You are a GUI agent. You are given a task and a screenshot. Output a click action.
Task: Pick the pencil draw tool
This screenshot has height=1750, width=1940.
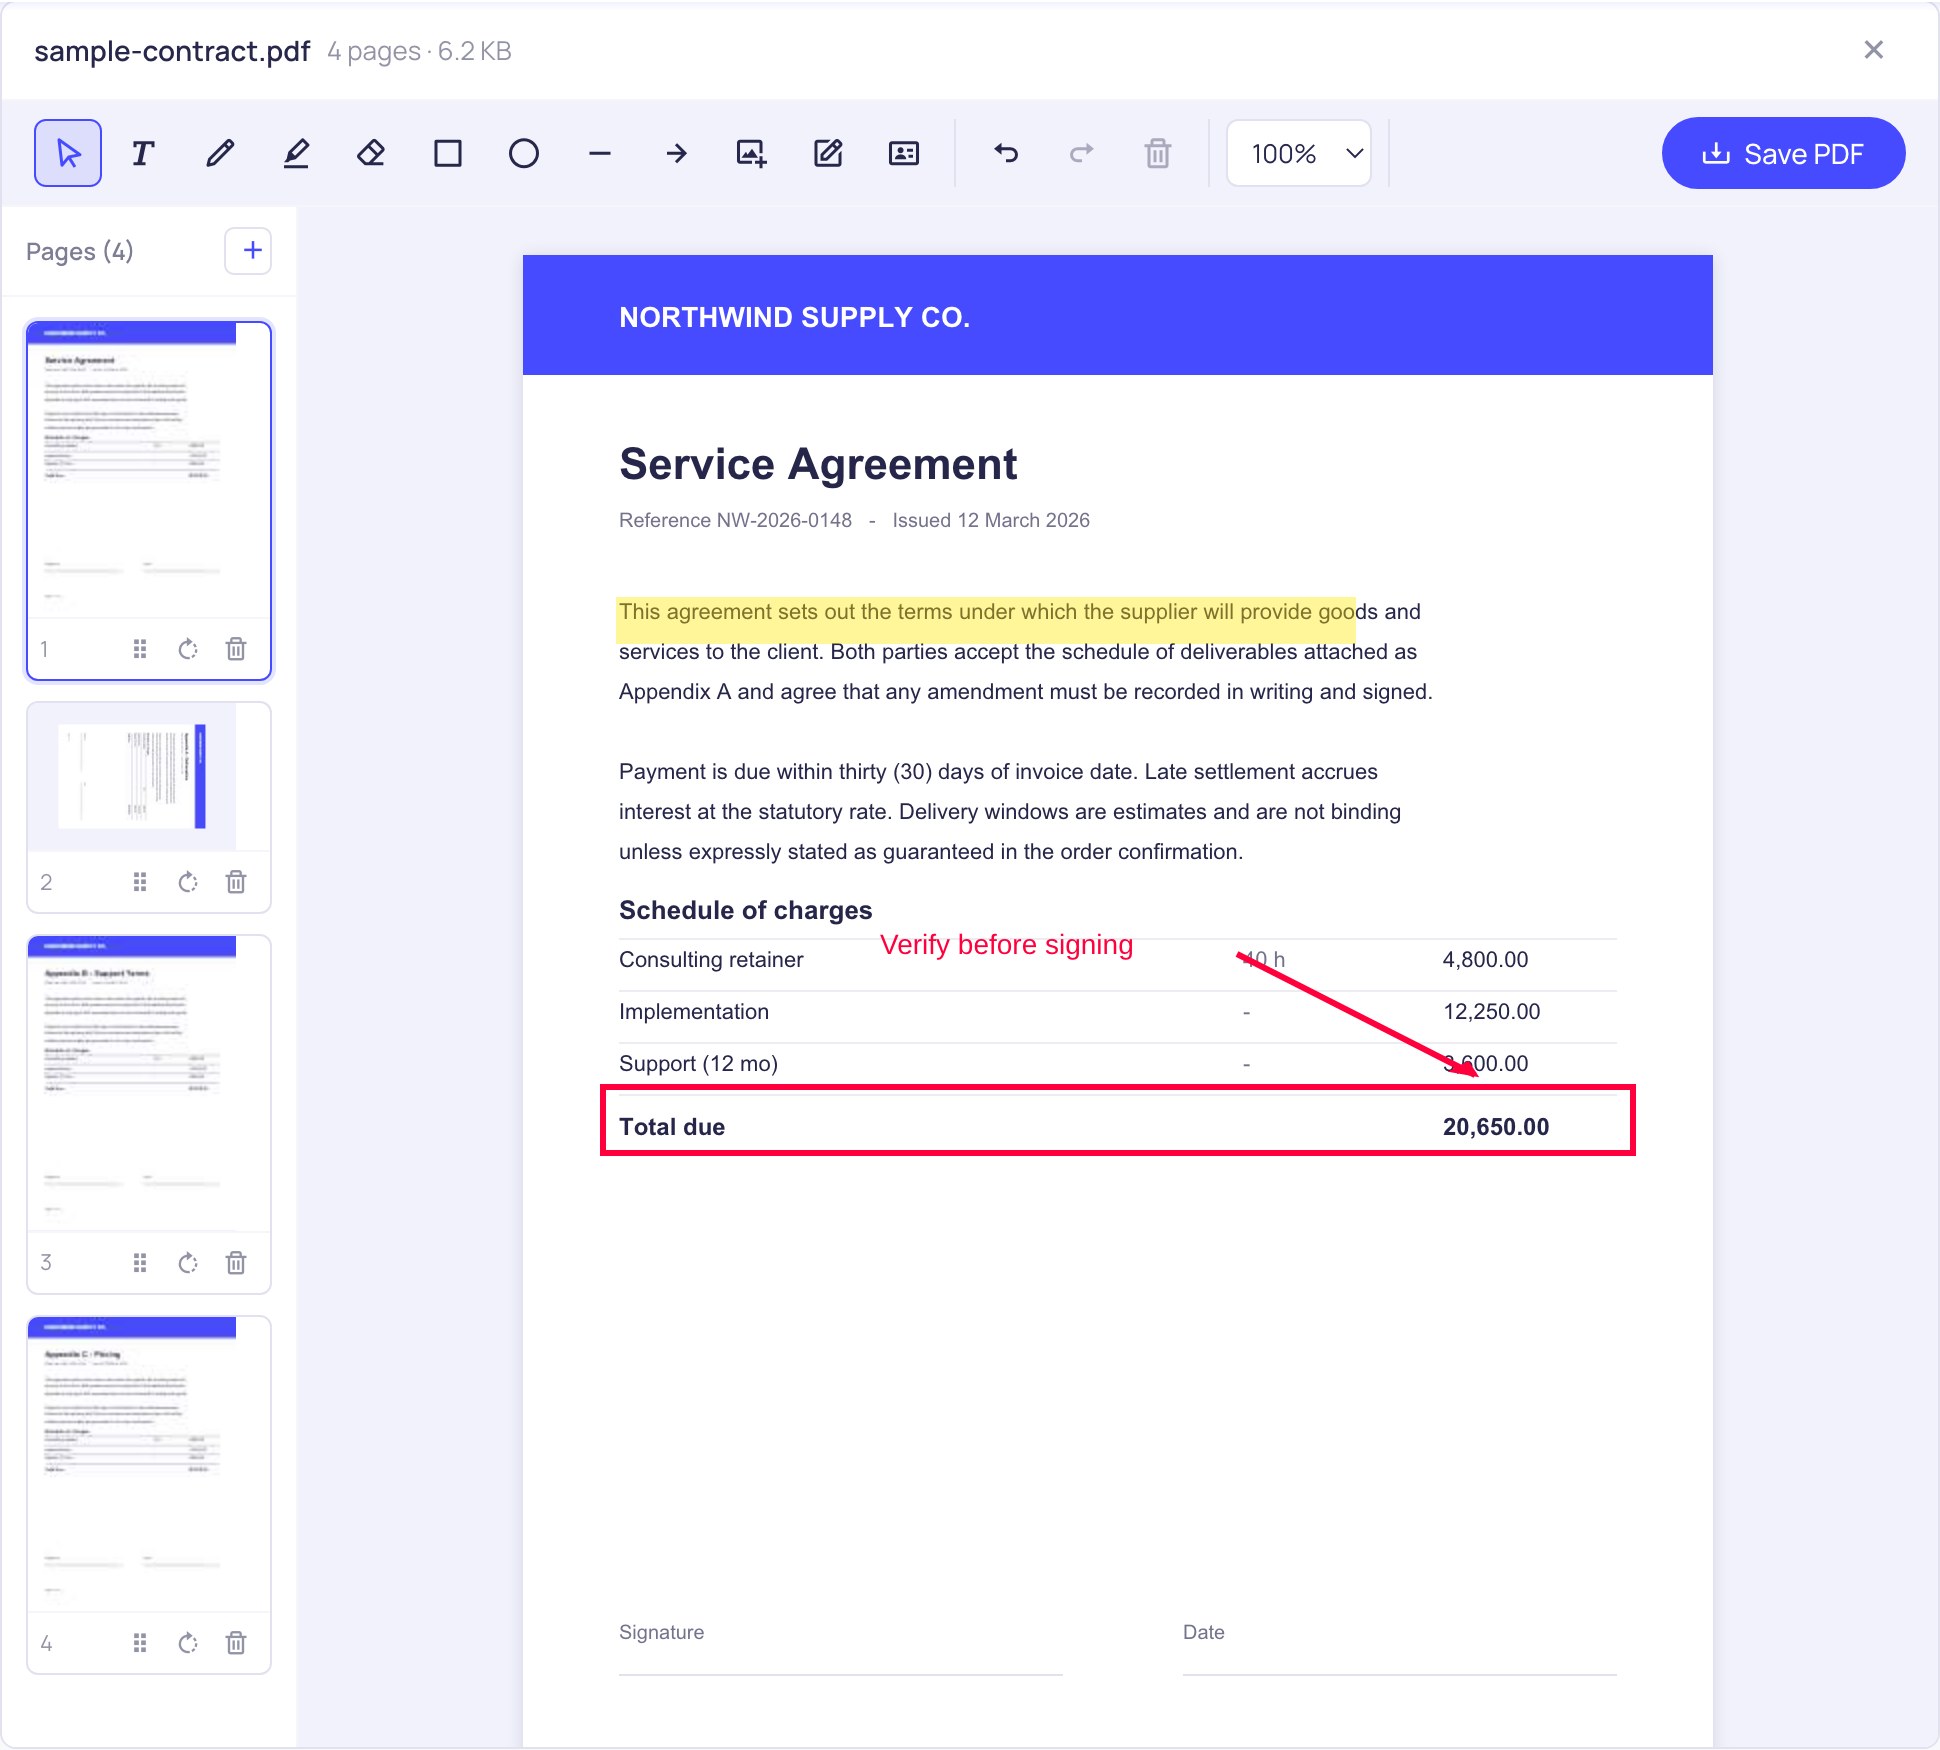point(220,153)
